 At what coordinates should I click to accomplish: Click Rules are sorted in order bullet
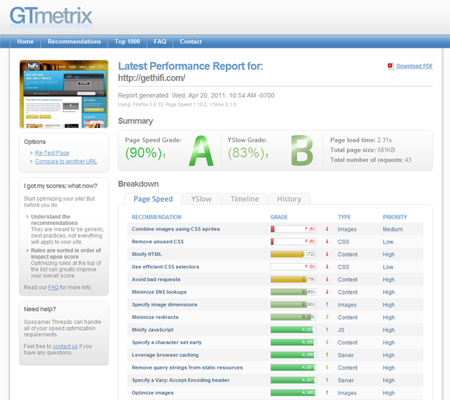(66, 253)
